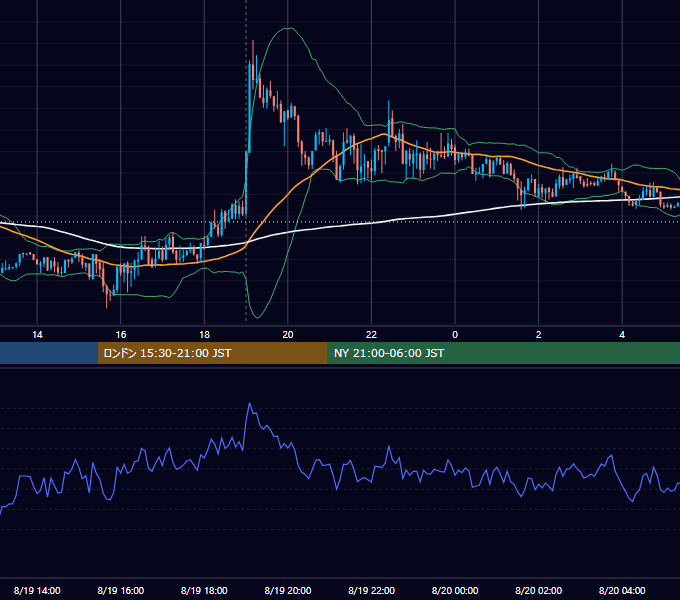Click the peak of the blue oscillator line
The height and width of the screenshot is (600, 680).
249,404
